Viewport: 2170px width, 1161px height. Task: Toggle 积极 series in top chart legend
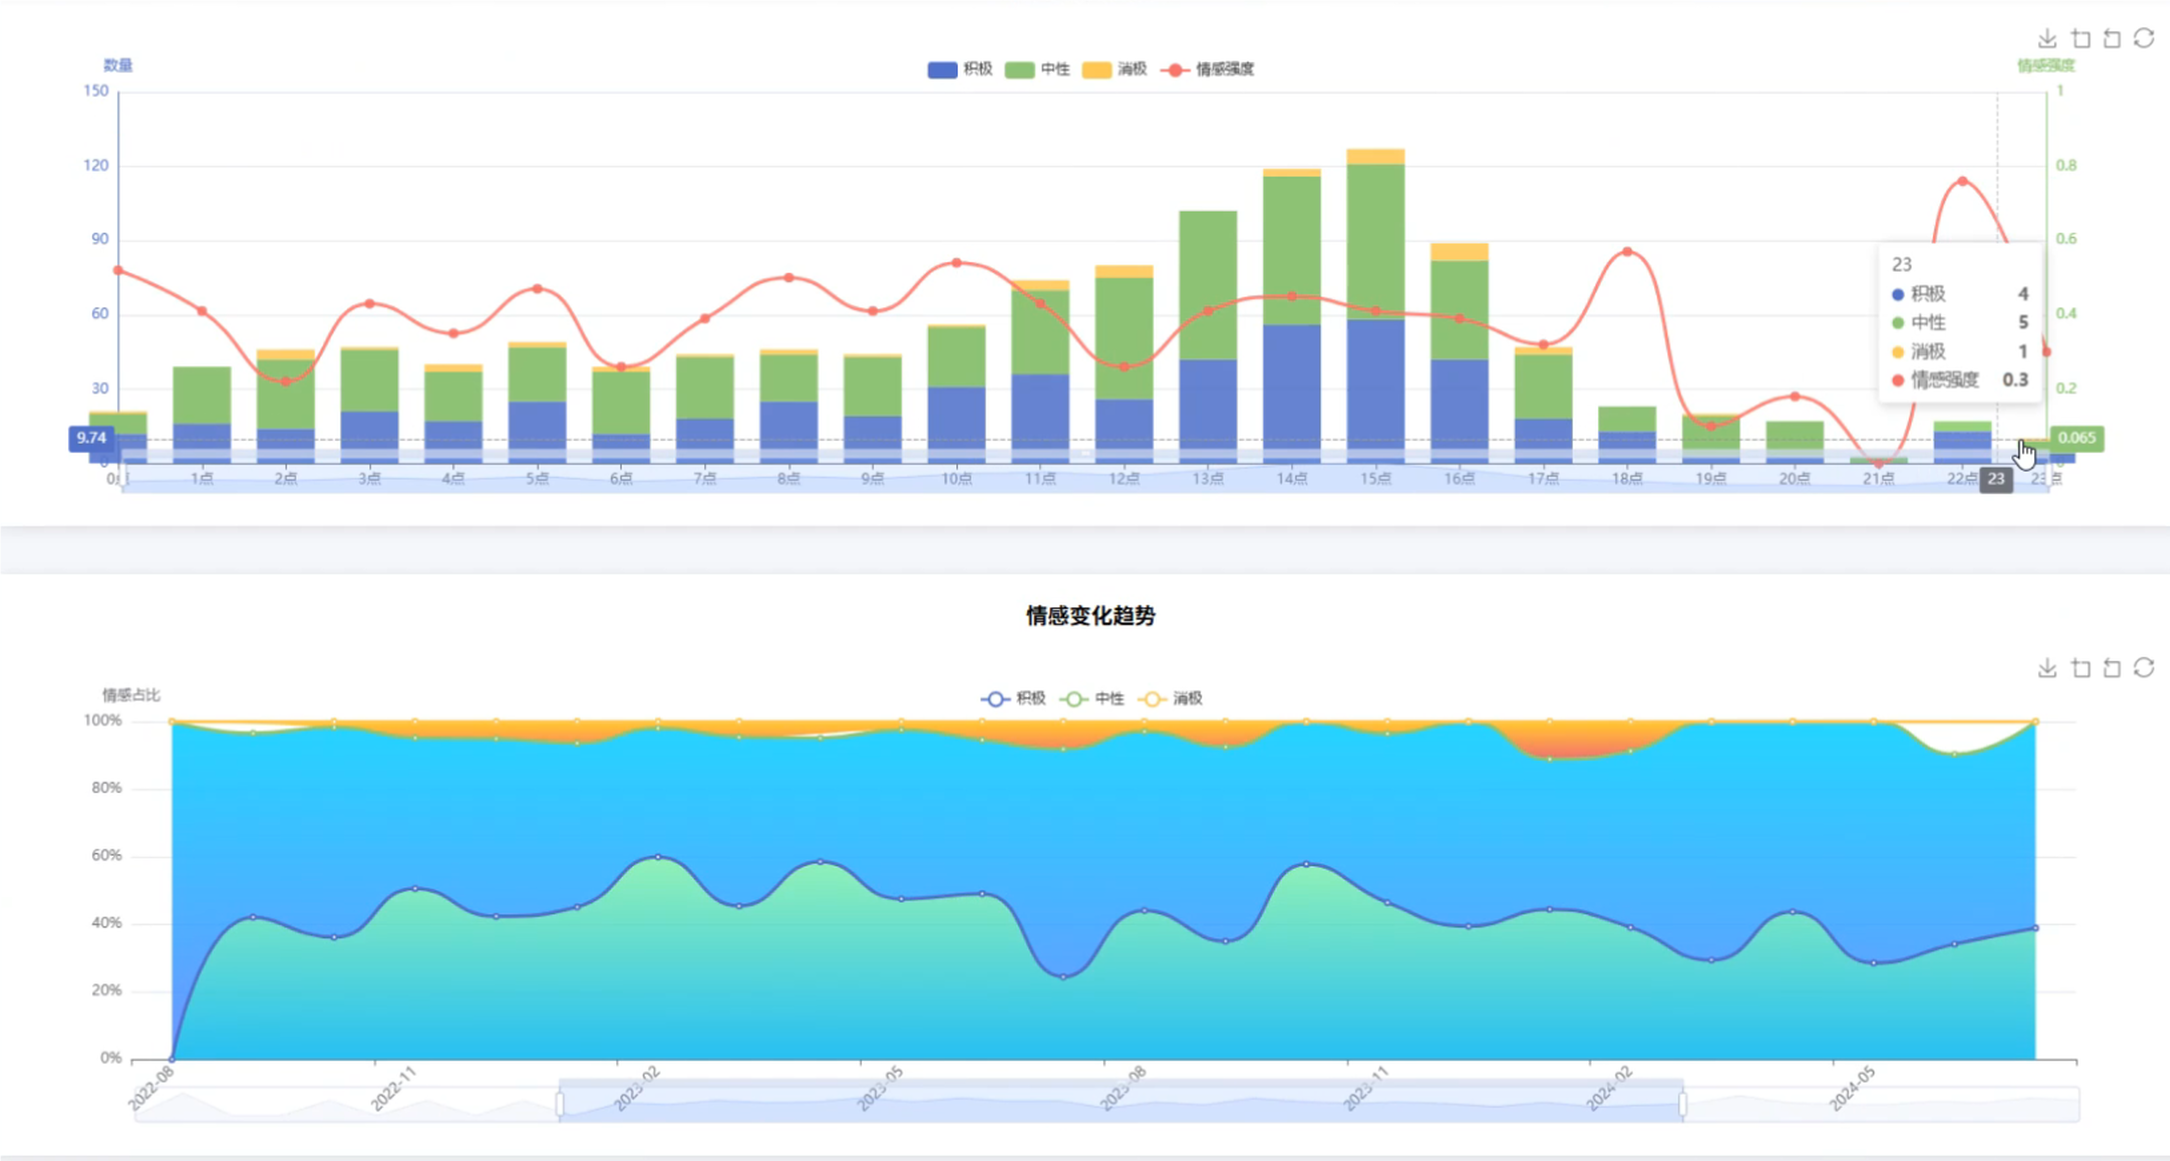(x=959, y=69)
